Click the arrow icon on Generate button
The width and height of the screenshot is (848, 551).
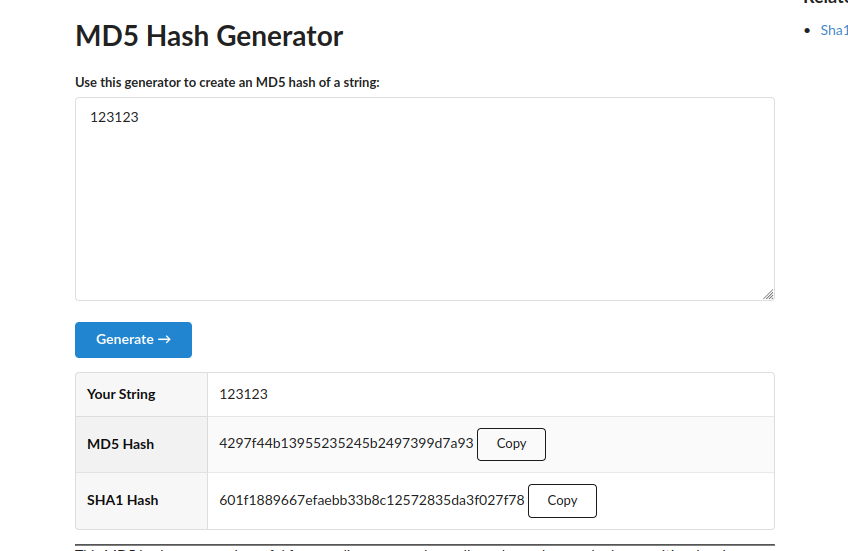(x=164, y=339)
